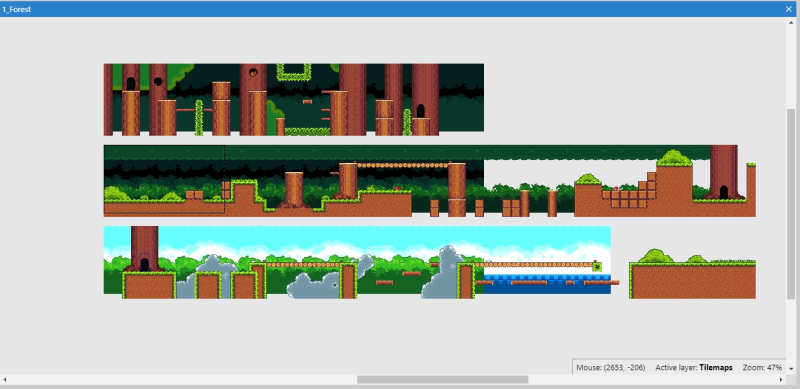The height and width of the screenshot is (389, 800).
Task: Select the separate grass block tilemap at bottom right
Action: (x=692, y=274)
